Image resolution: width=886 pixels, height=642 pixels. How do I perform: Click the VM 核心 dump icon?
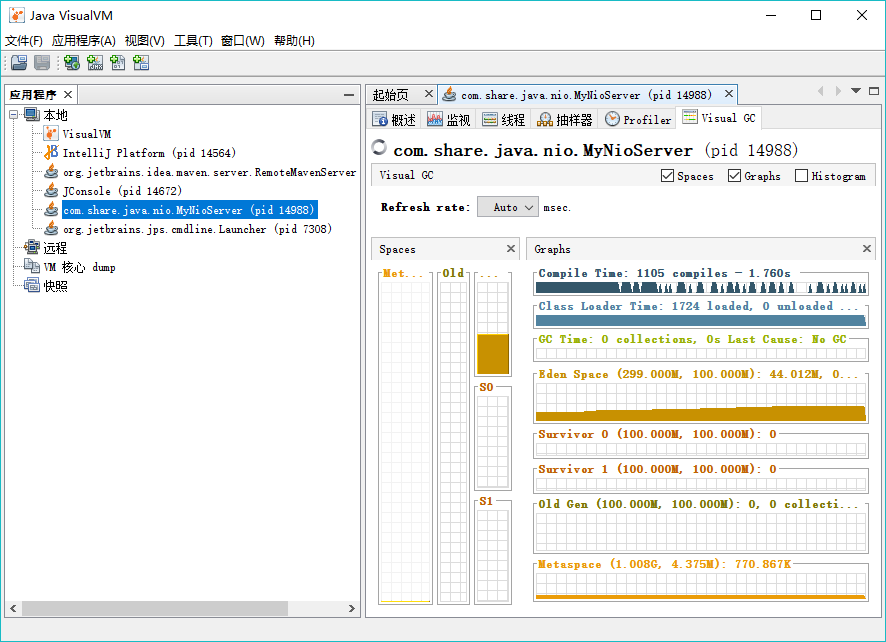32,266
